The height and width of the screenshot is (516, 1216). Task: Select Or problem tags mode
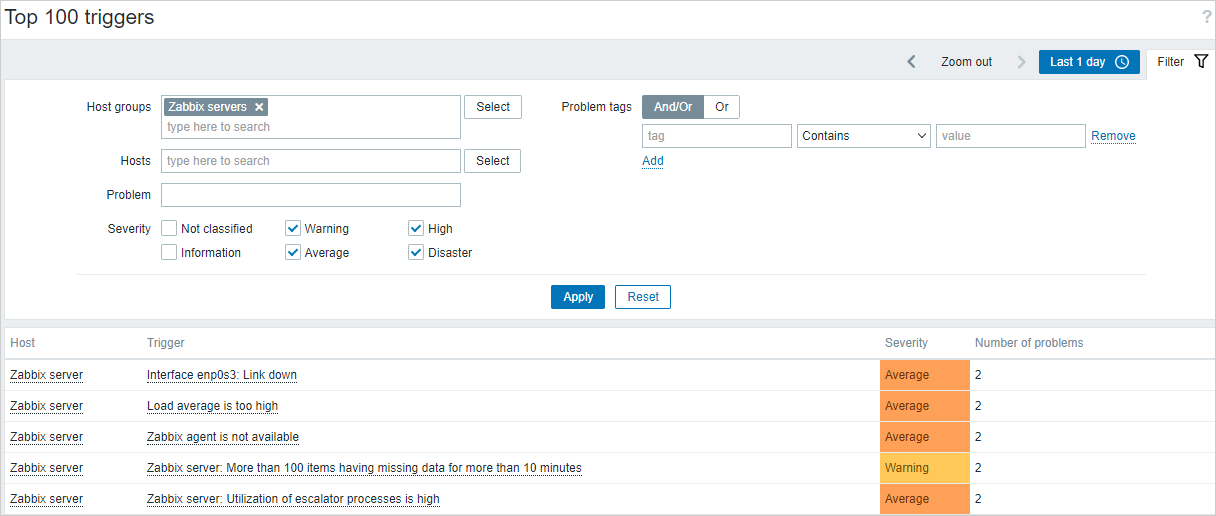tap(722, 107)
